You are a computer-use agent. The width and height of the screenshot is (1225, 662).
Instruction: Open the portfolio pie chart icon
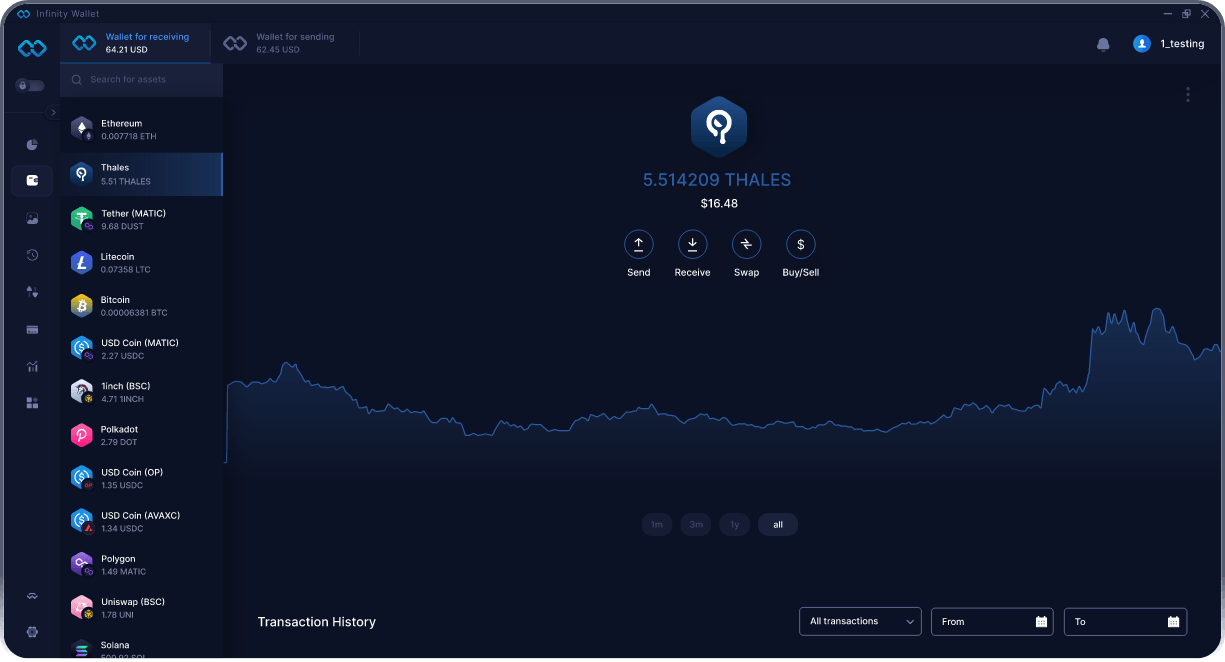pos(32,145)
